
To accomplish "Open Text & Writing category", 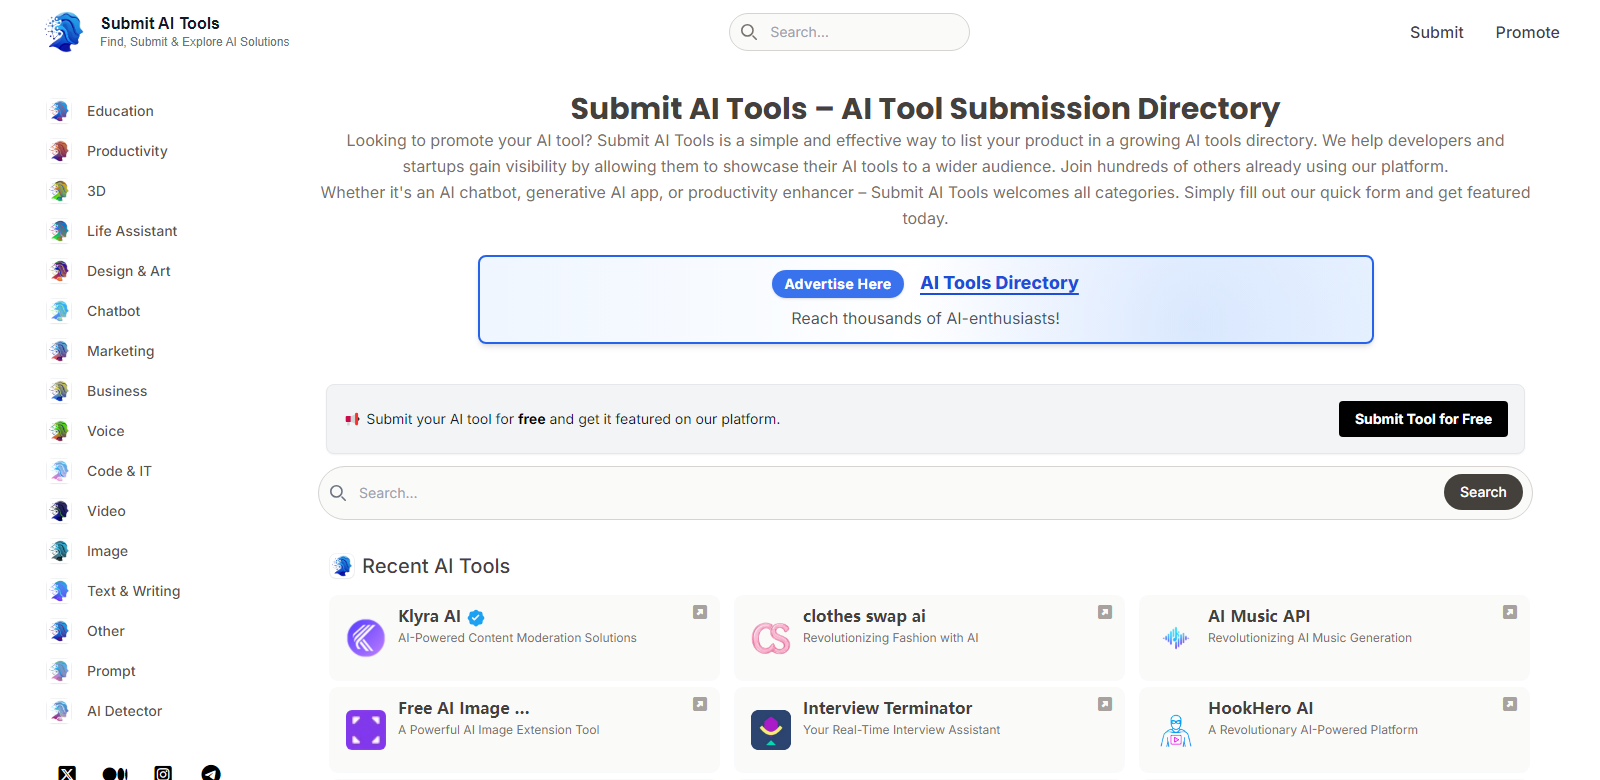I will [x=134, y=591].
